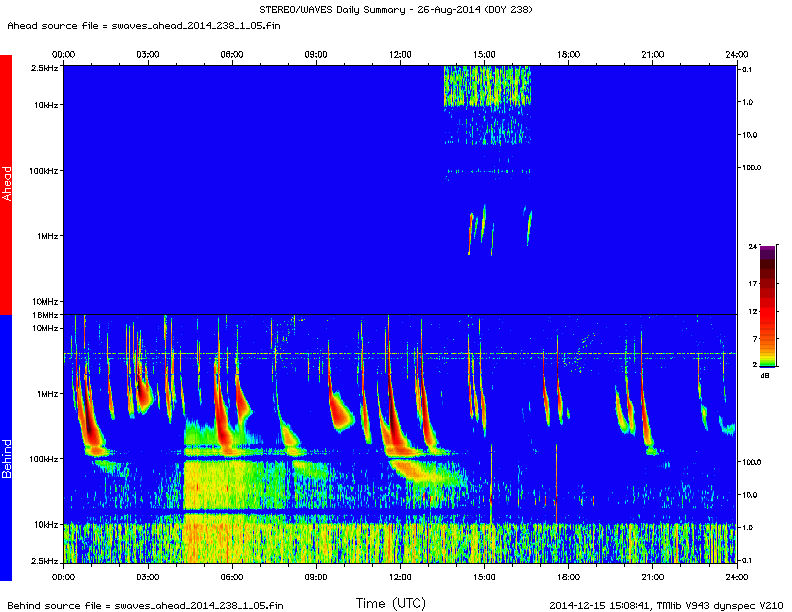This screenshot has height=612, width=792.
Task: Click the 09:00 label below the Behind panel
Action: pos(316,577)
